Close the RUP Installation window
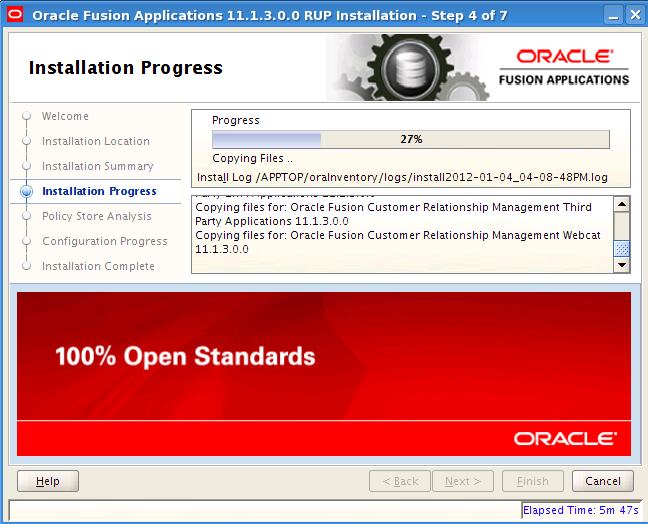The width and height of the screenshot is (648, 524). point(635,15)
